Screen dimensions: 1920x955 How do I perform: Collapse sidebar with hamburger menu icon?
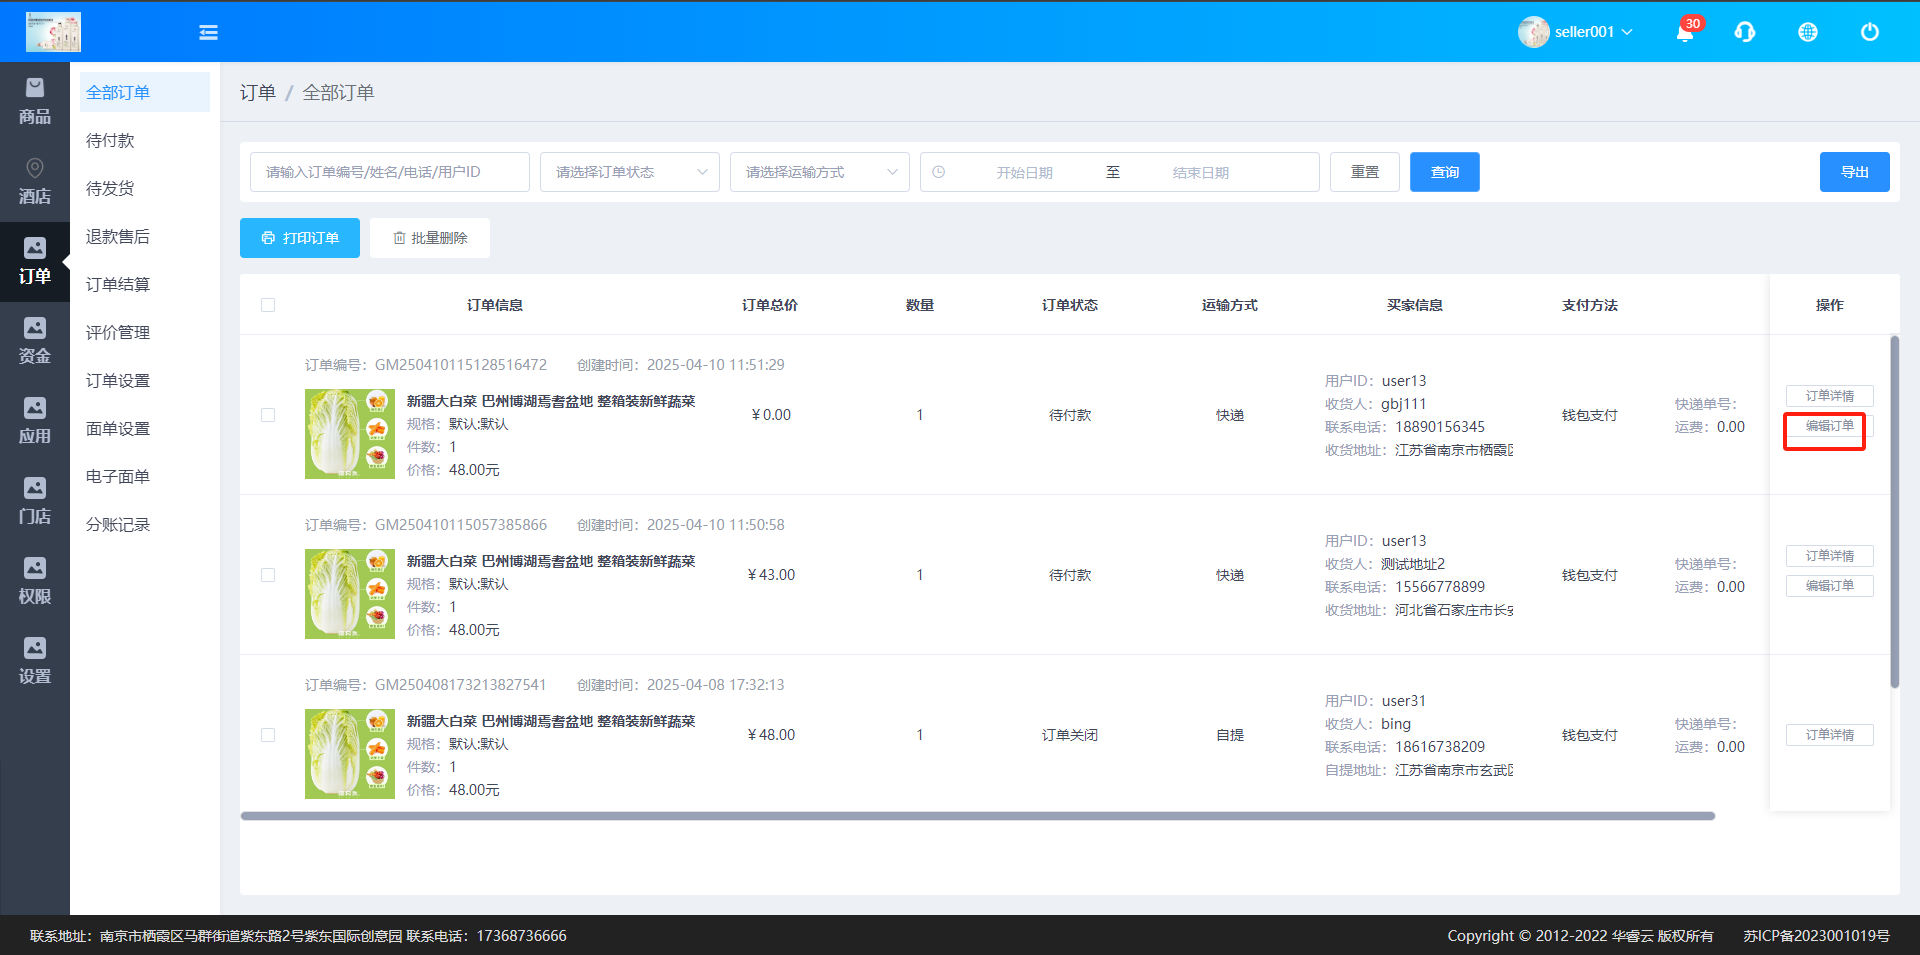[x=208, y=33]
